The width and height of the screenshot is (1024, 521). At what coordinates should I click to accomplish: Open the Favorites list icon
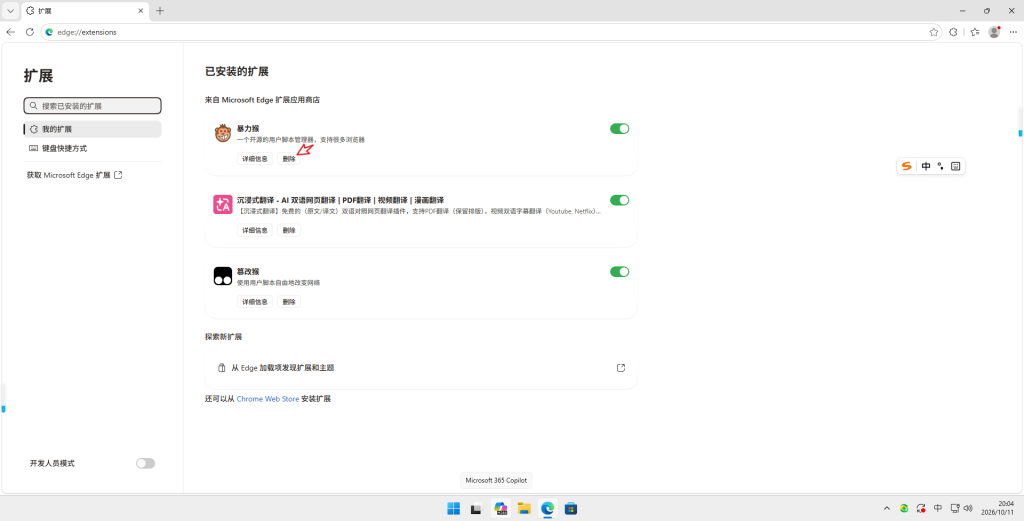(x=975, y=32)
